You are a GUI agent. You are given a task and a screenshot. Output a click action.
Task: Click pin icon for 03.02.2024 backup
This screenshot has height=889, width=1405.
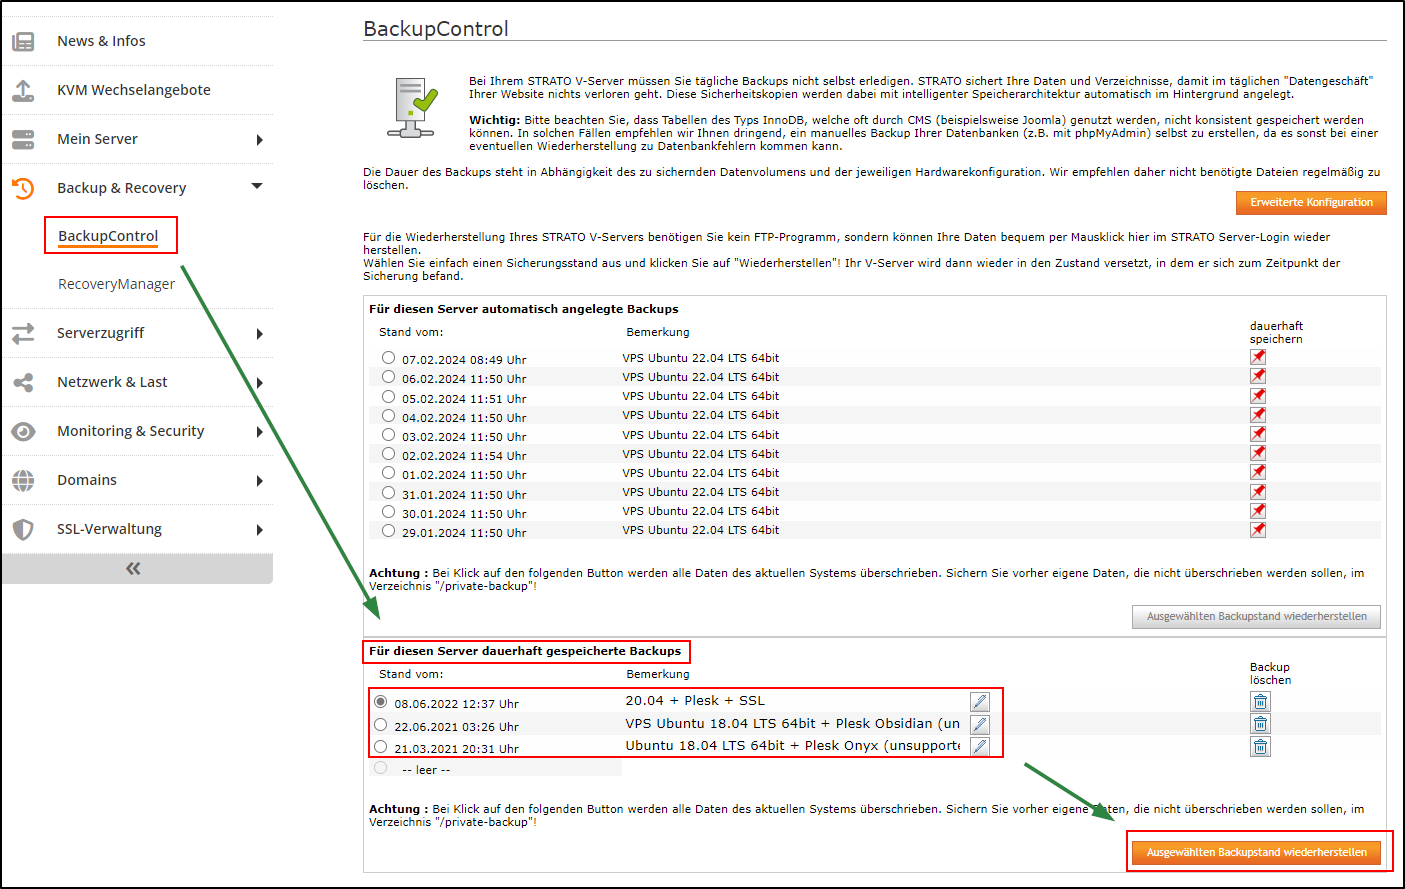(1258, 434)
